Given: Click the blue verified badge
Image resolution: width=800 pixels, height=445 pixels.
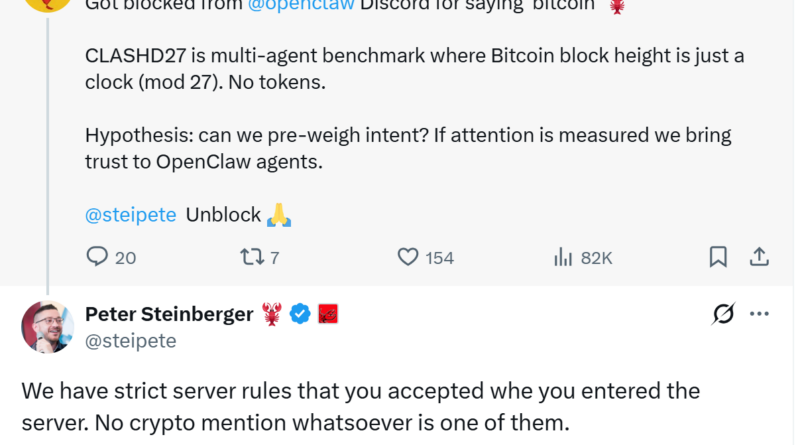Looking at the screenshot, I should 299,314.
